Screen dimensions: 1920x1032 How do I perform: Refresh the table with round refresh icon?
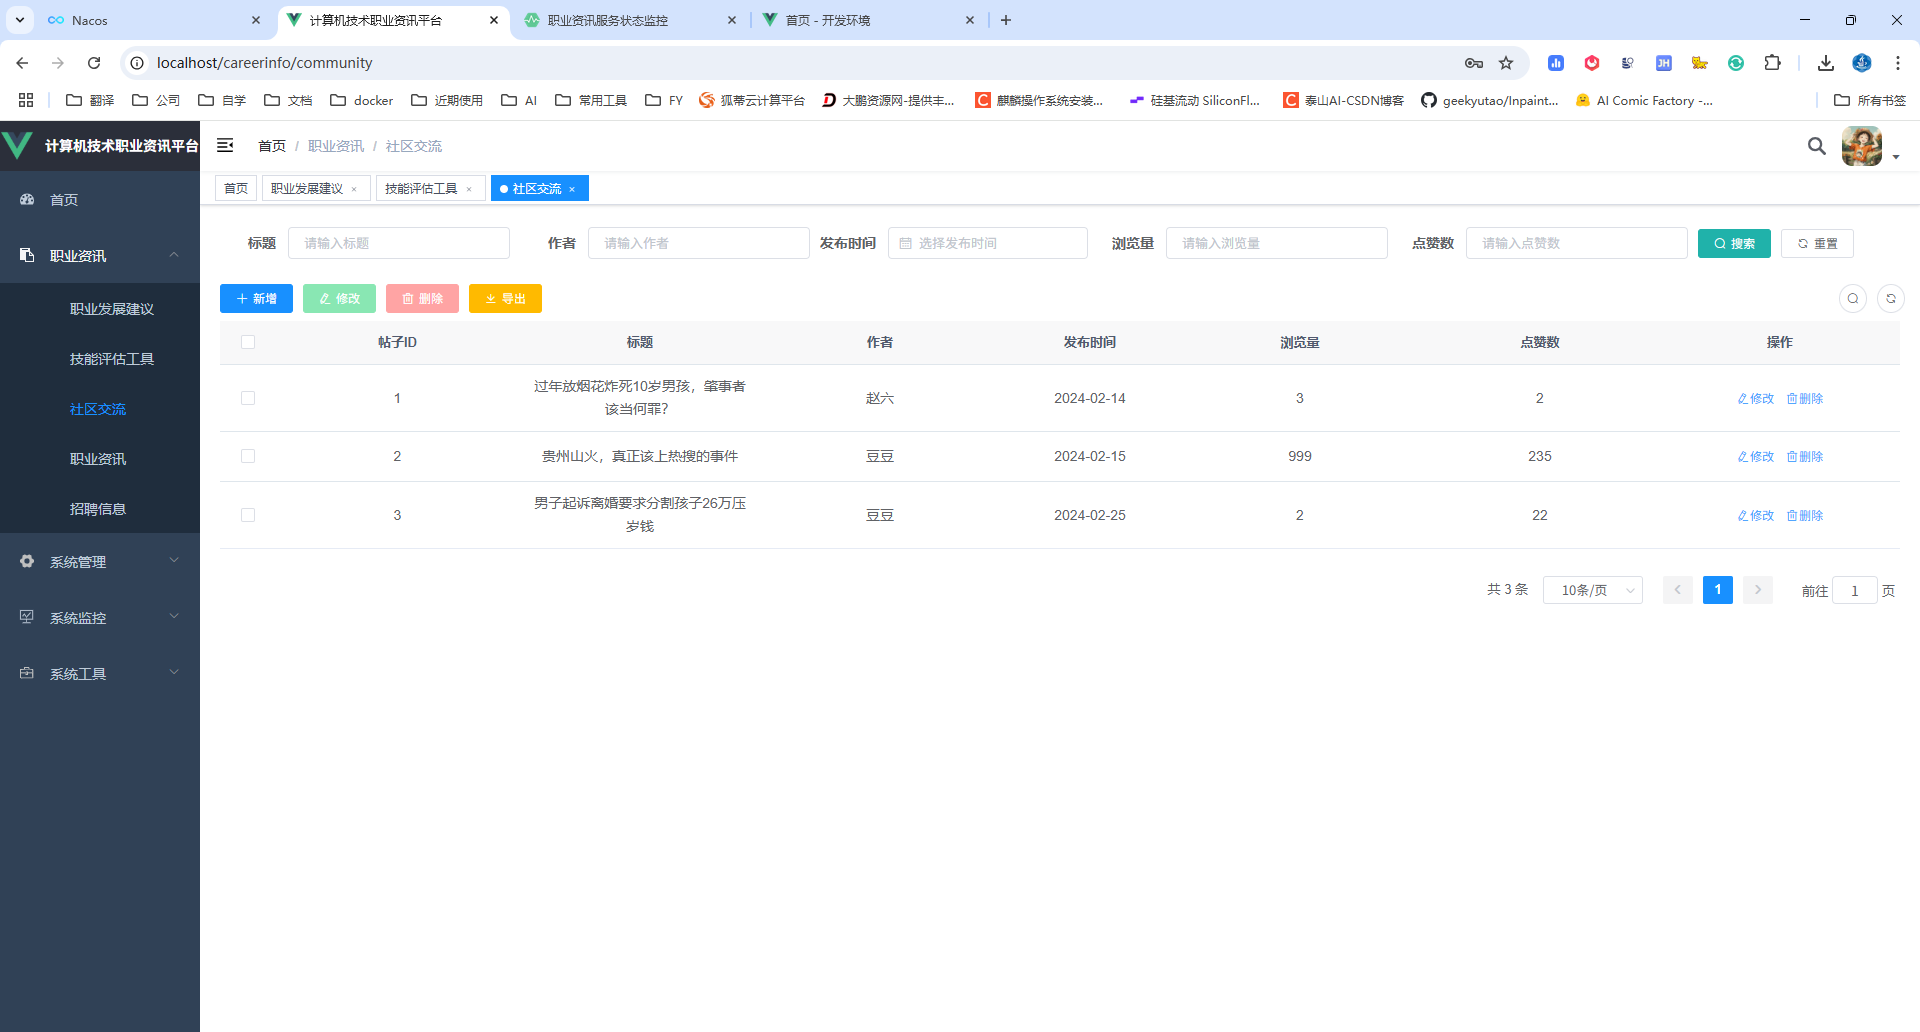1891,298
